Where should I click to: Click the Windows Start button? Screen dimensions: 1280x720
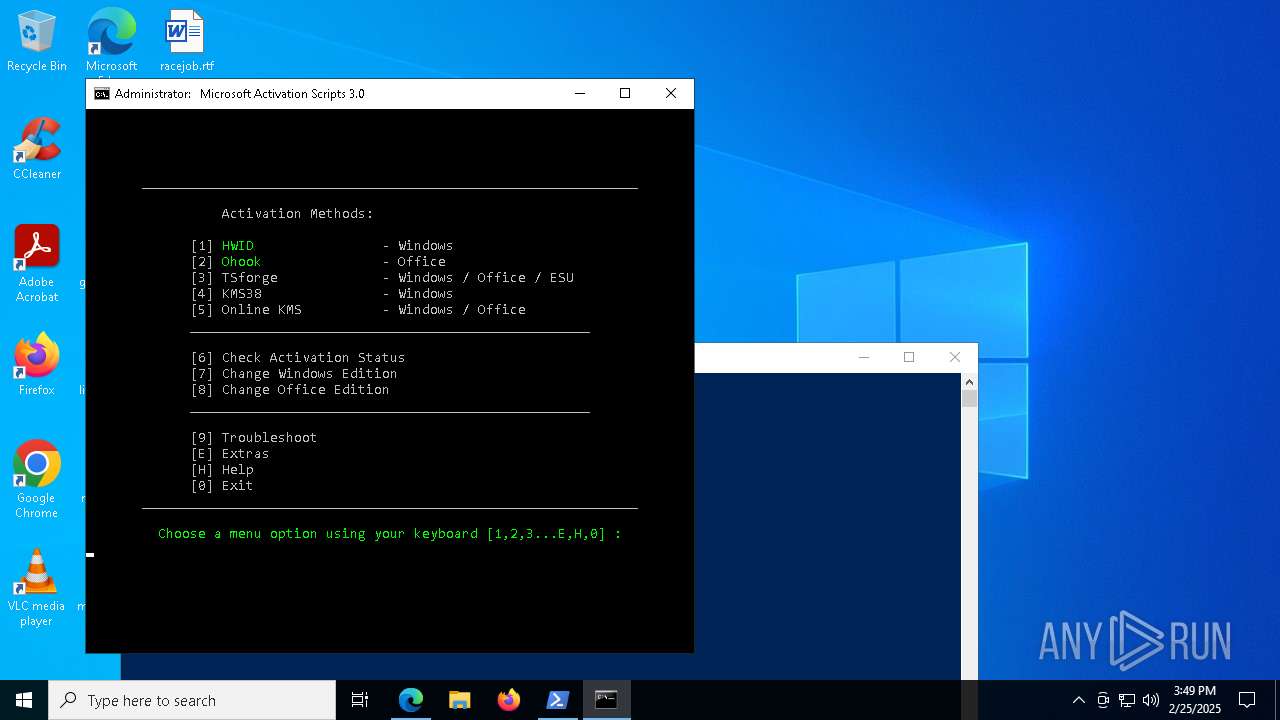point(24,700)
